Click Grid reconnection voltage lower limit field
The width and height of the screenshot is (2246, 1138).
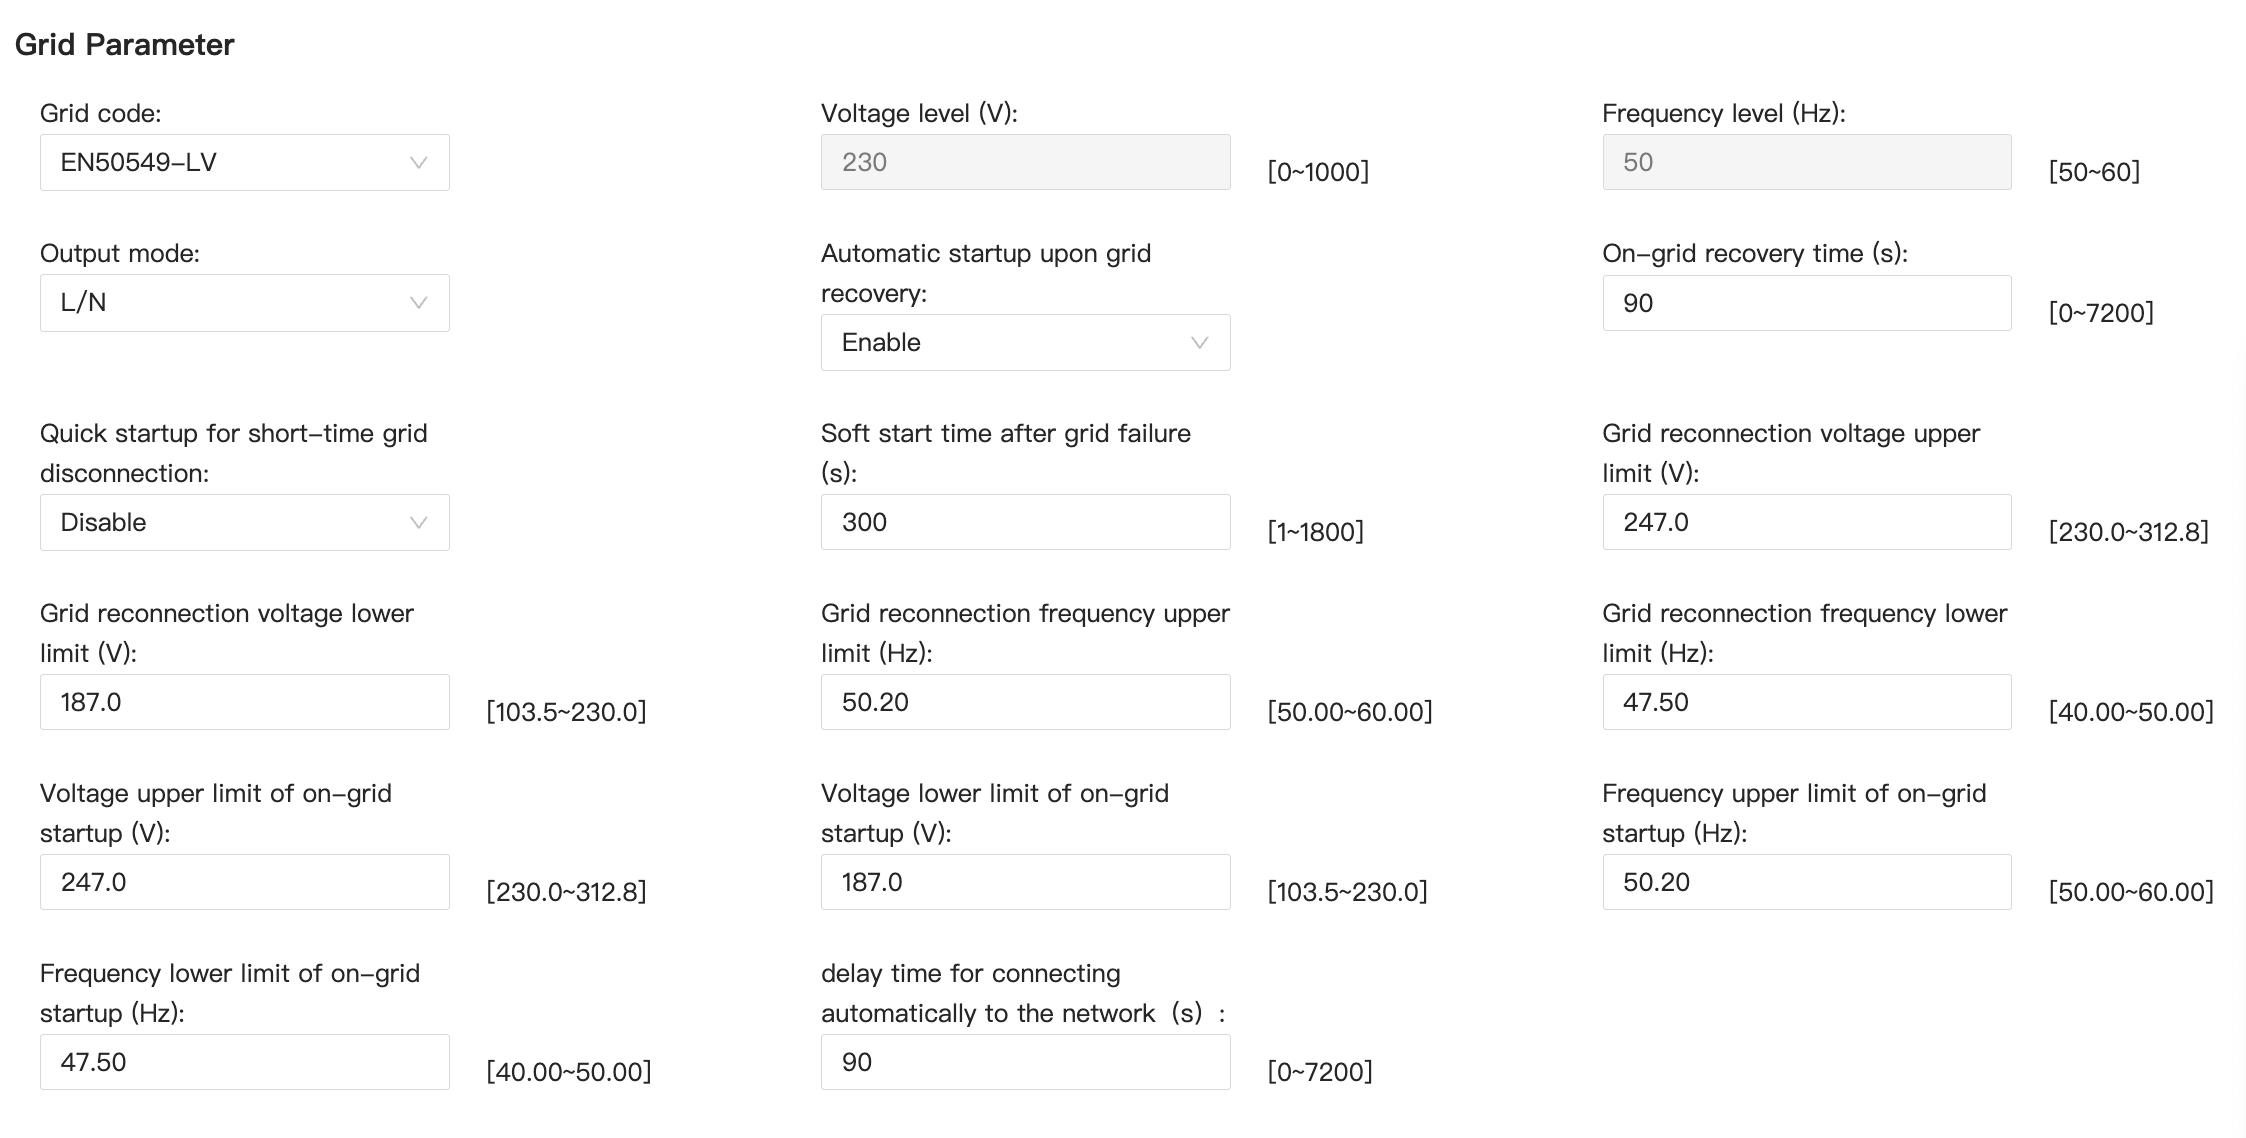(x=244, y=702)
